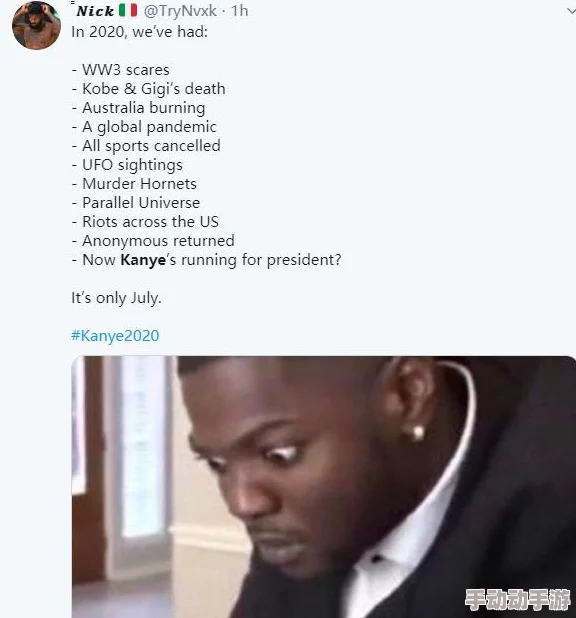The height and width of the screenshot is (618, 576).
Task: Select the "UFO sightings" line
Action: click(x=127, y=165)
